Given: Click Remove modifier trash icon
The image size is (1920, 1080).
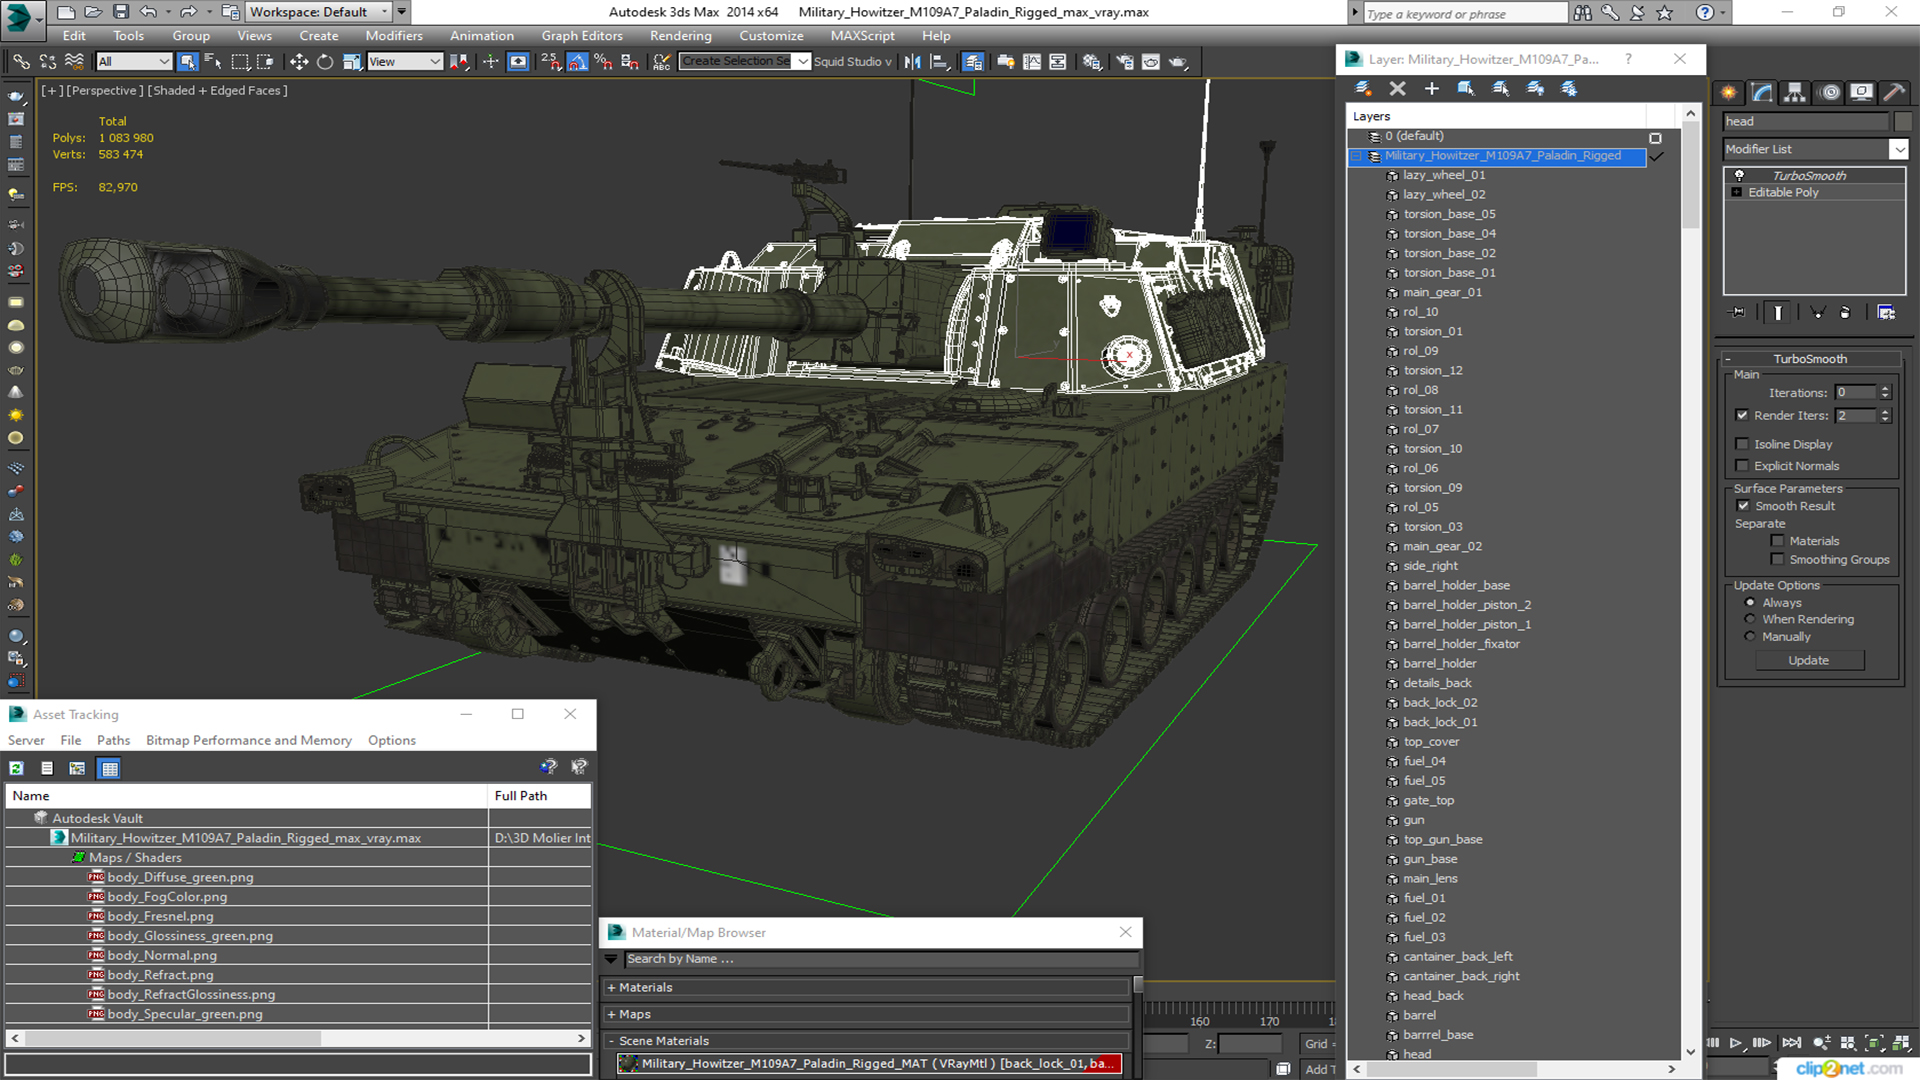Looking at the screenshot, I should coord(1845,313).
